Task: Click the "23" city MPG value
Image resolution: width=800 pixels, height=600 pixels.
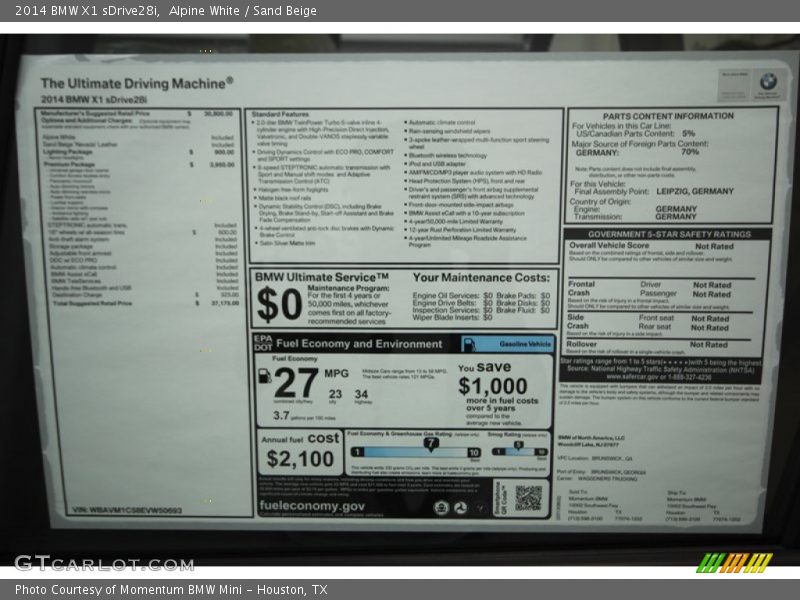Action: click(x=335, y=394)
